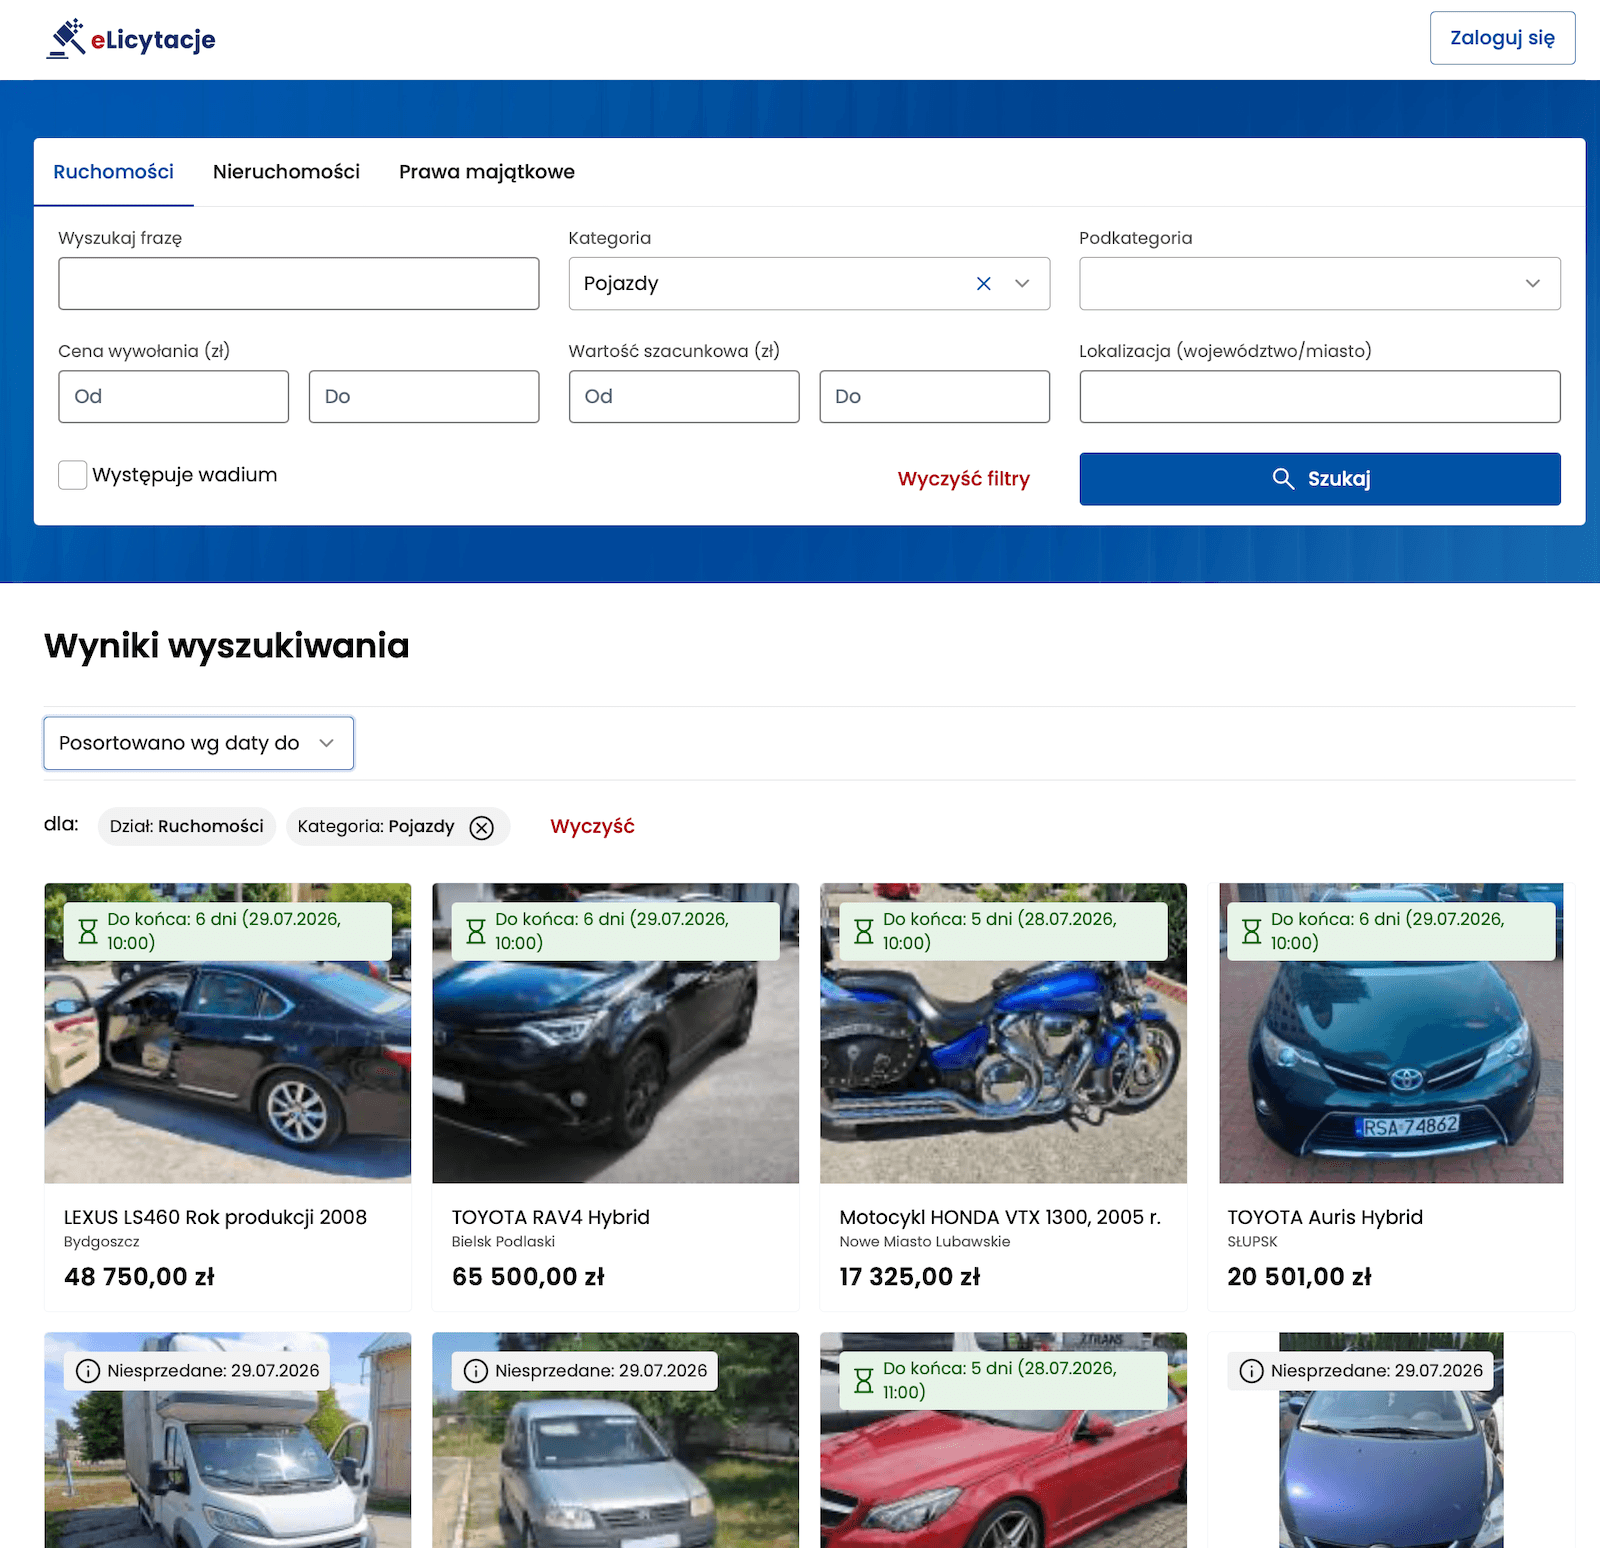This screenshot has width=1600, height=1548.
Task: Focus the Lokalizacja input field
Action: 1320,397
